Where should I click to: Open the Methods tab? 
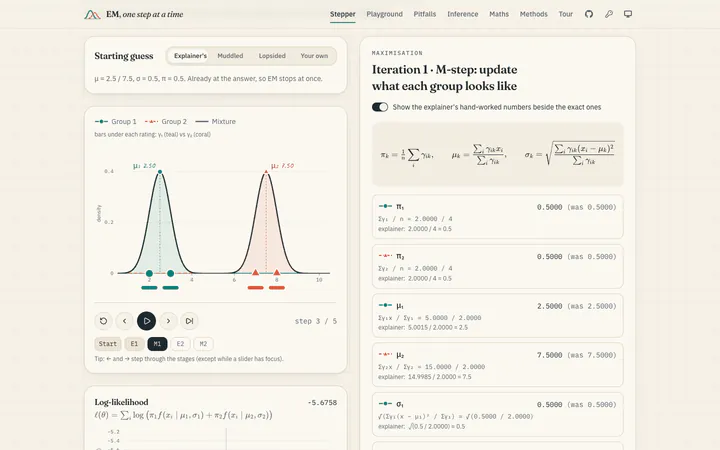[534, 14]
